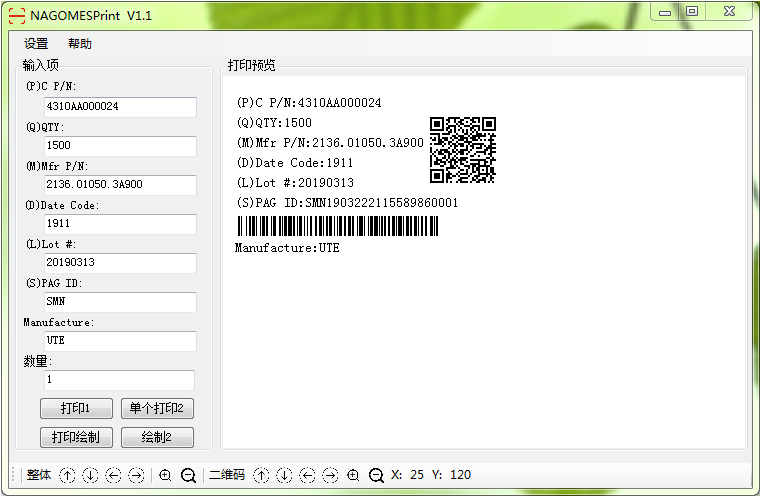Viewport: 761px width, 497px height.
Task: Move QR code right using 二维码 arrow
Action: pyautogui.click(x=330, y=476)
